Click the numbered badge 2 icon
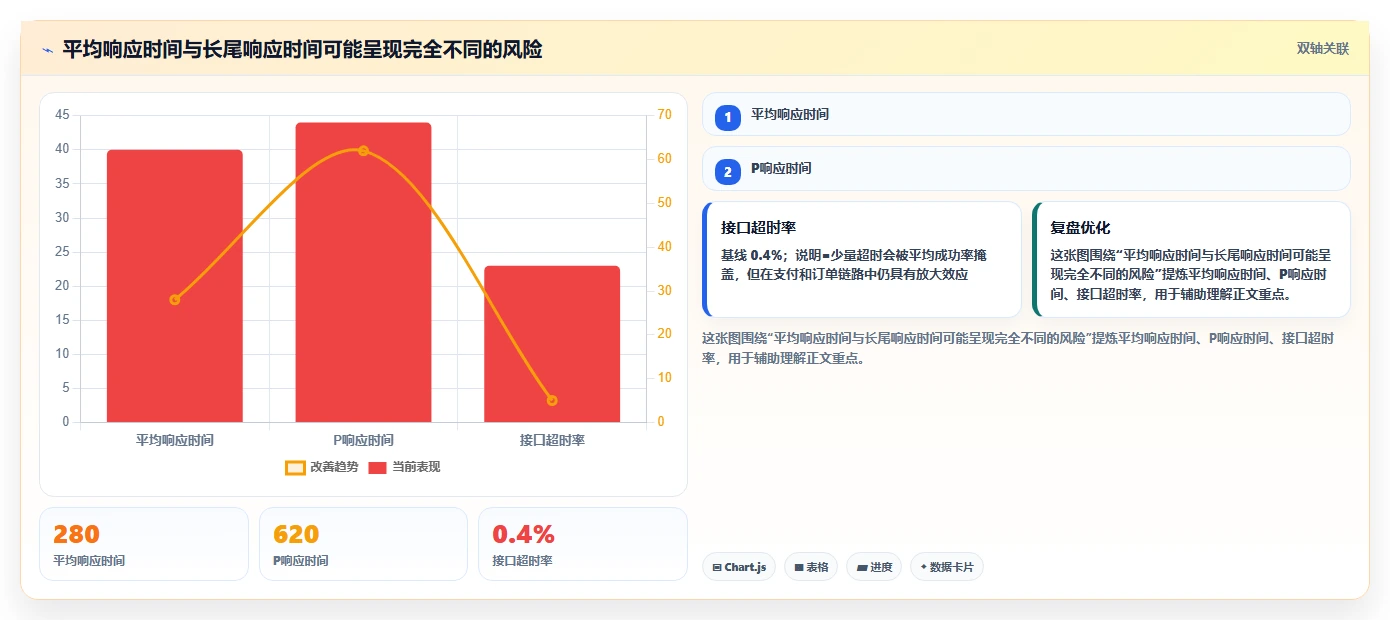The width and height of the screenshot is (1390, 620). click(x=728, y=172)
